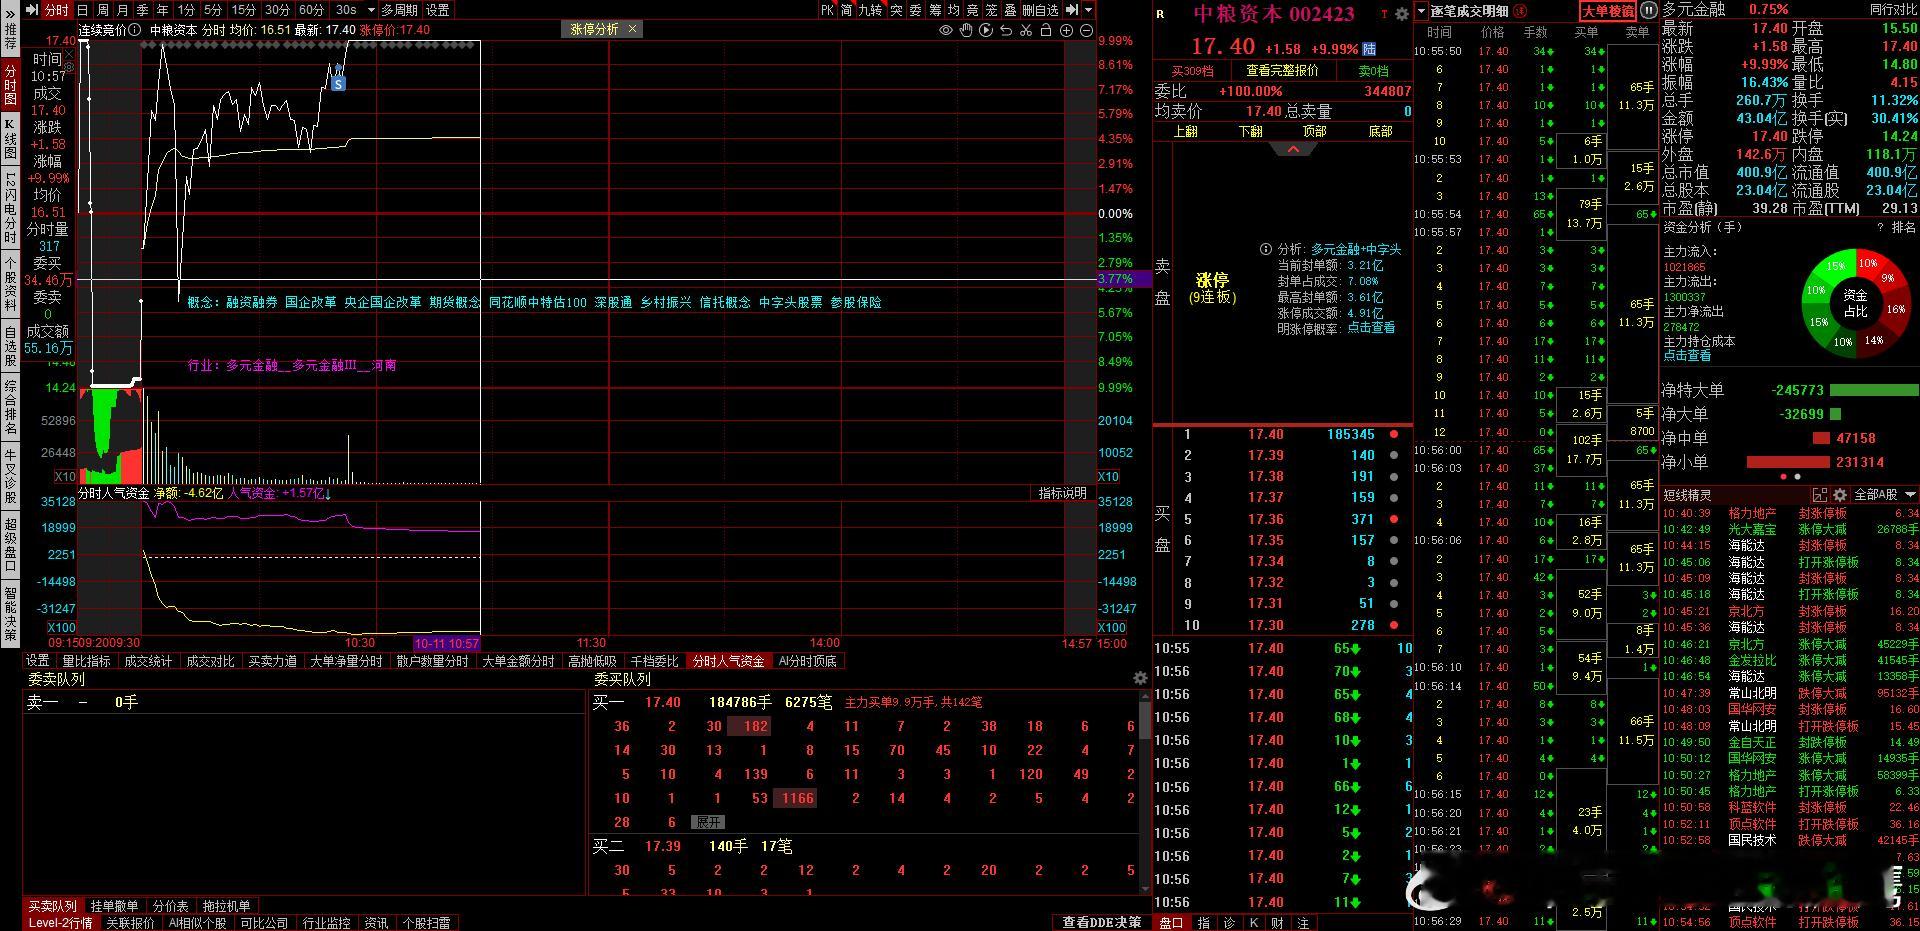Toggle the lock icon in chart toolbar

pyautogui.click(x=1046, y=30)
